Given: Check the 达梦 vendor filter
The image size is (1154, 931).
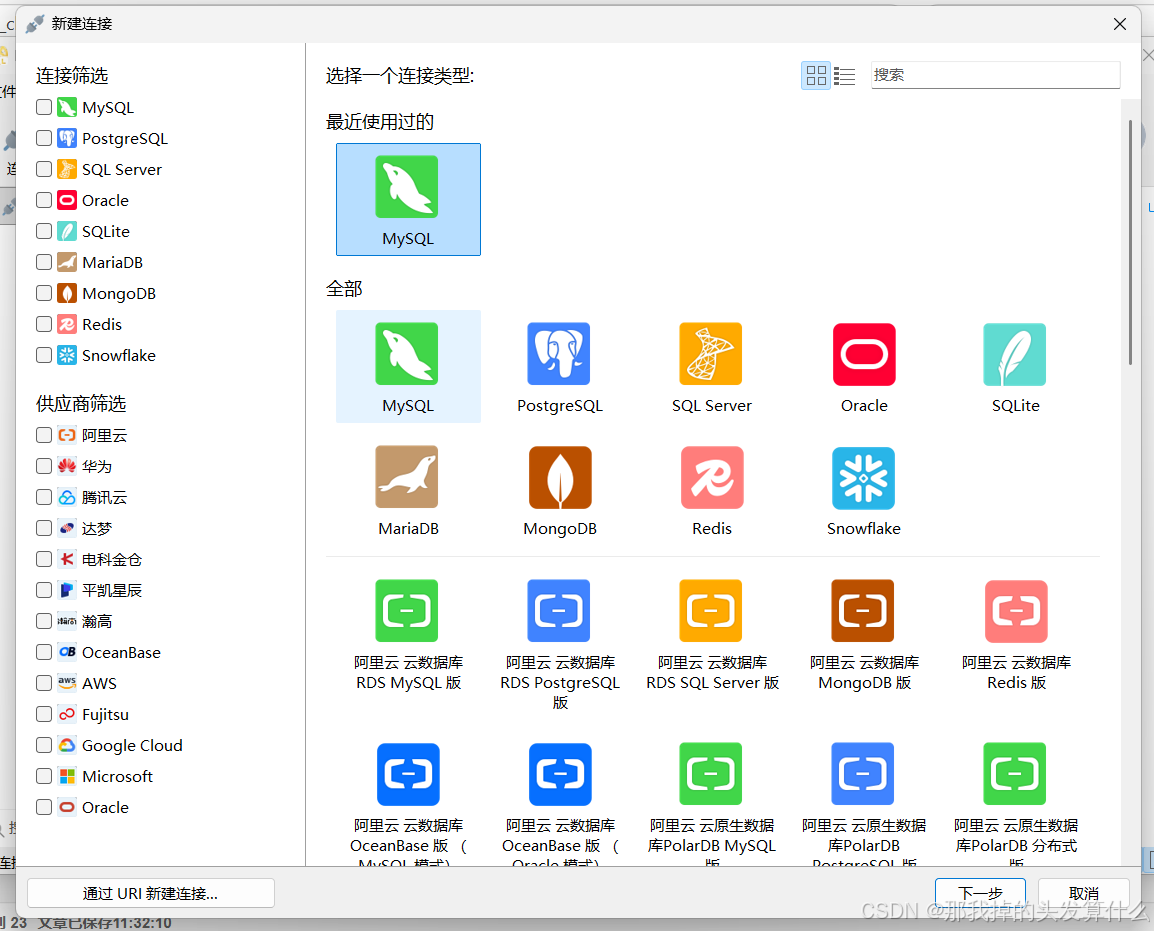Looking at the screenshot, I should (44, 528).
